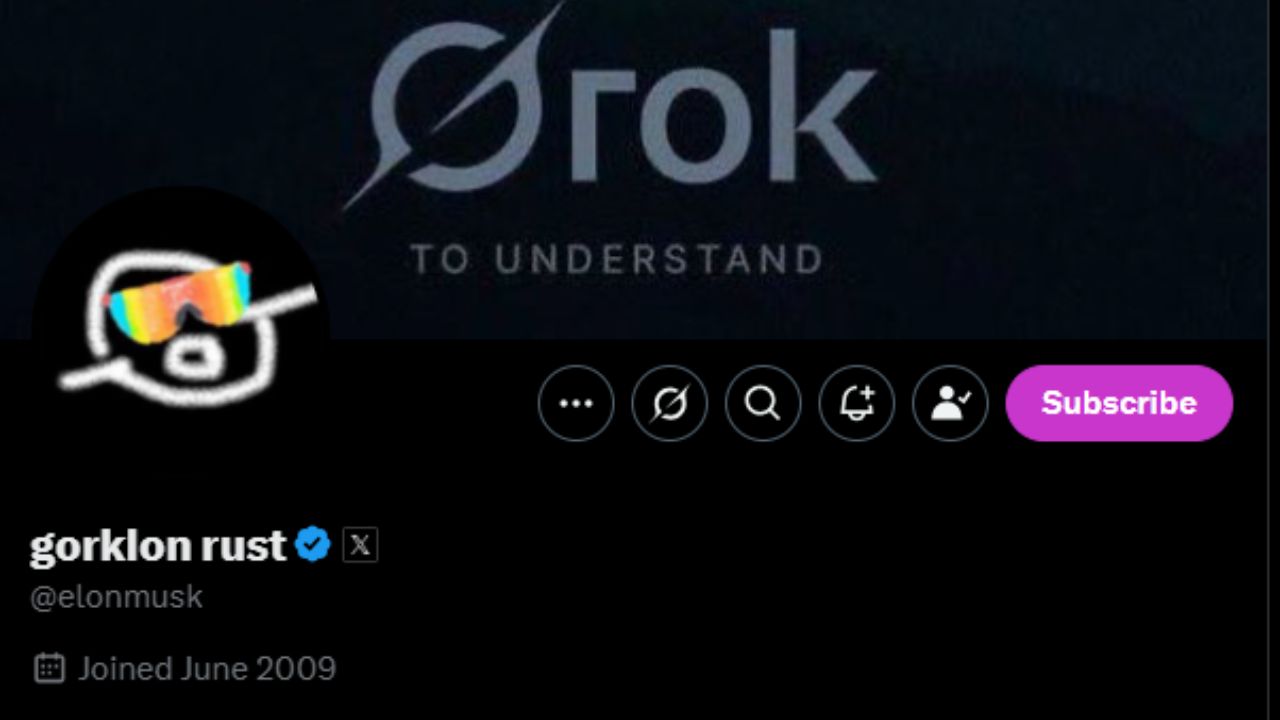Click the @elonmusk handle text

116,597
